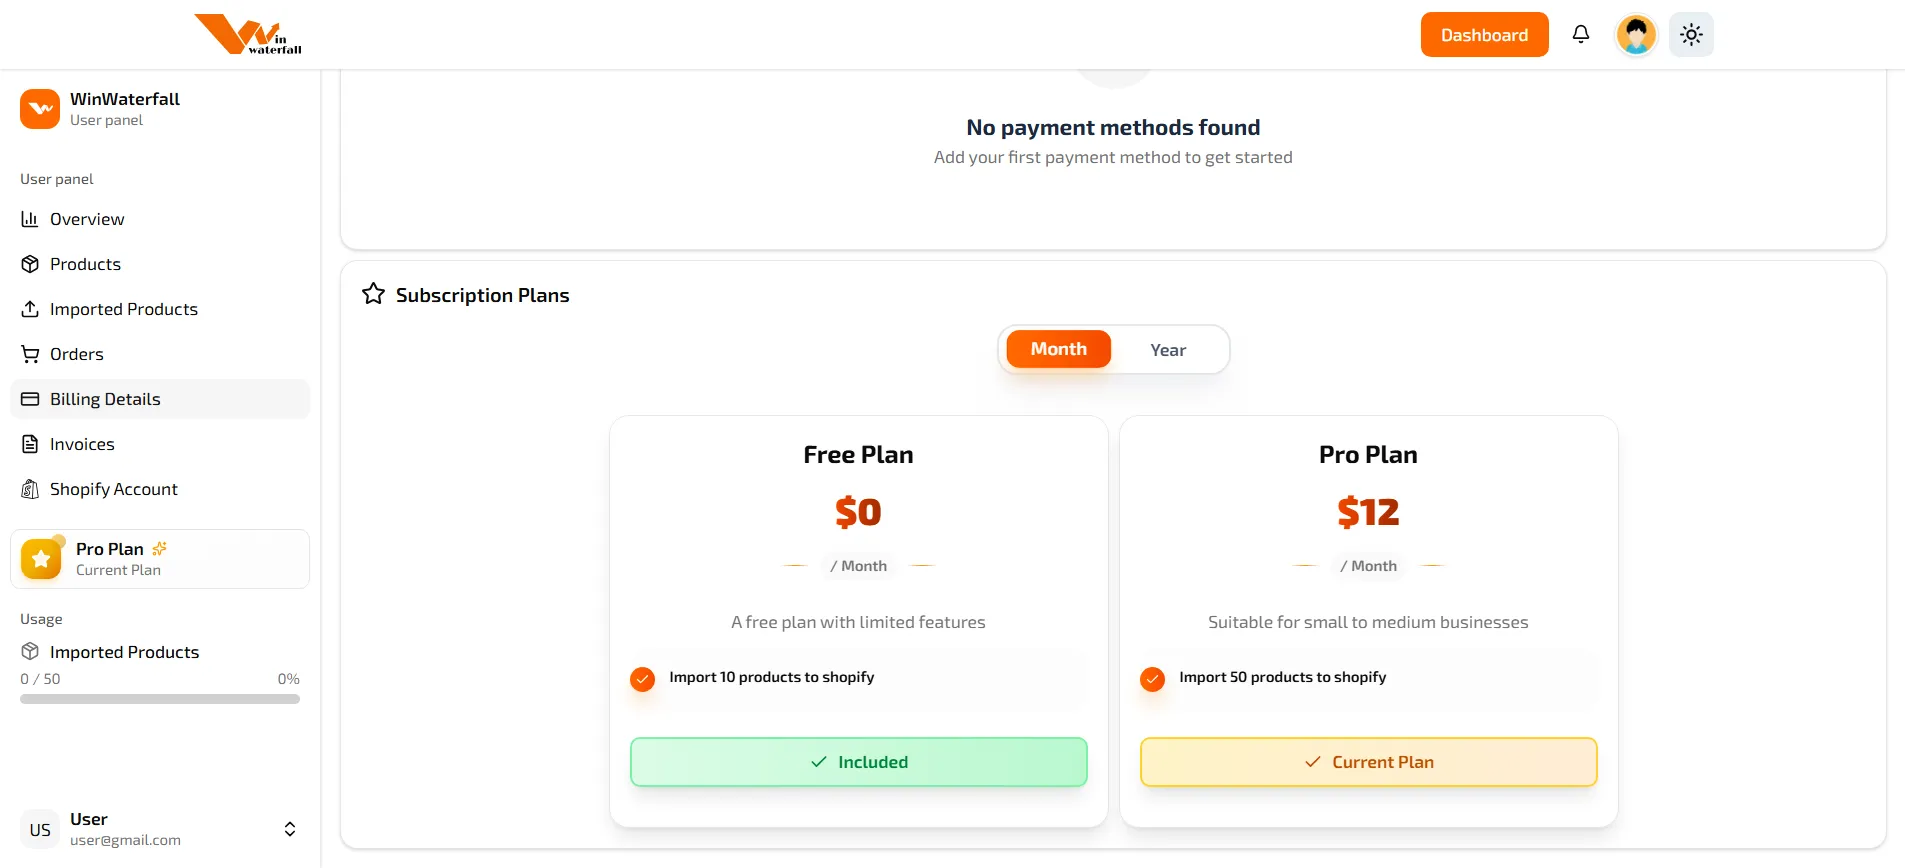Switch billing to Month
This screenshot has height=868, width=1905.
[1057, 349]
